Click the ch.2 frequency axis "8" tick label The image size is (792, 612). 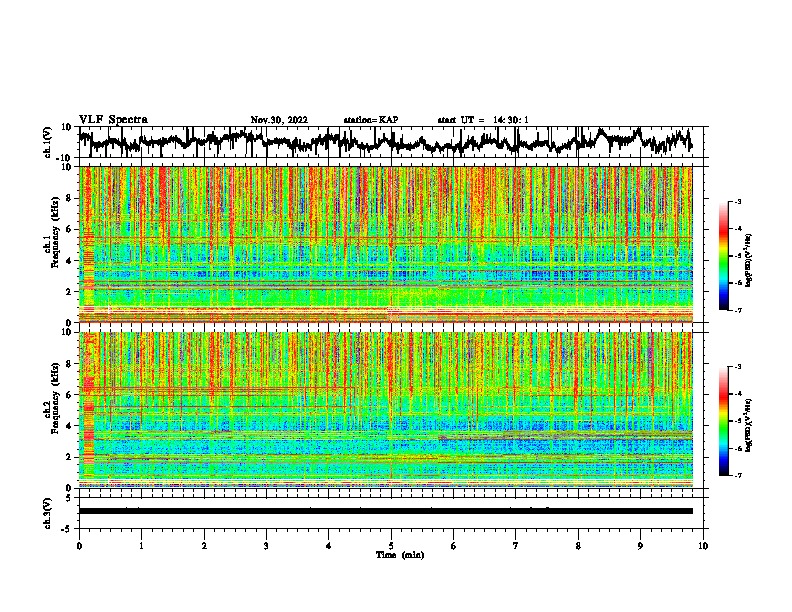coord(70,364)
